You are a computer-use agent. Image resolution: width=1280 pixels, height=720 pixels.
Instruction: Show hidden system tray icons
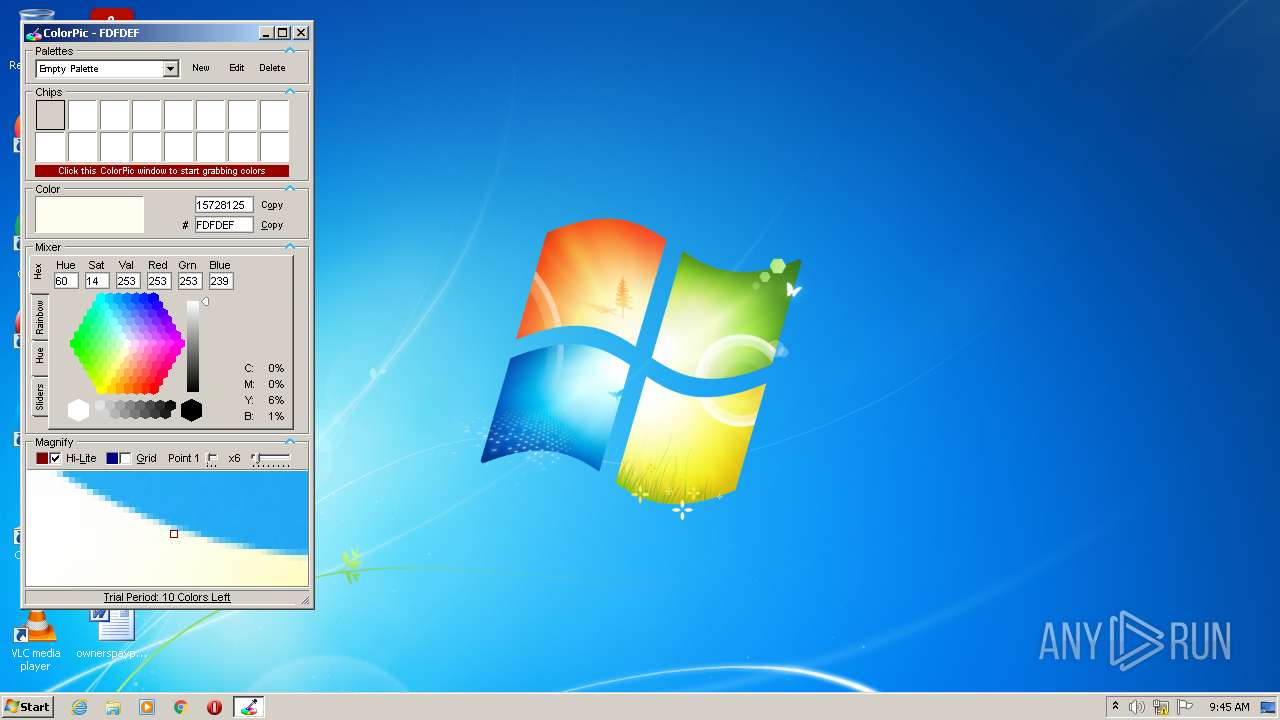coord(1115,707)
